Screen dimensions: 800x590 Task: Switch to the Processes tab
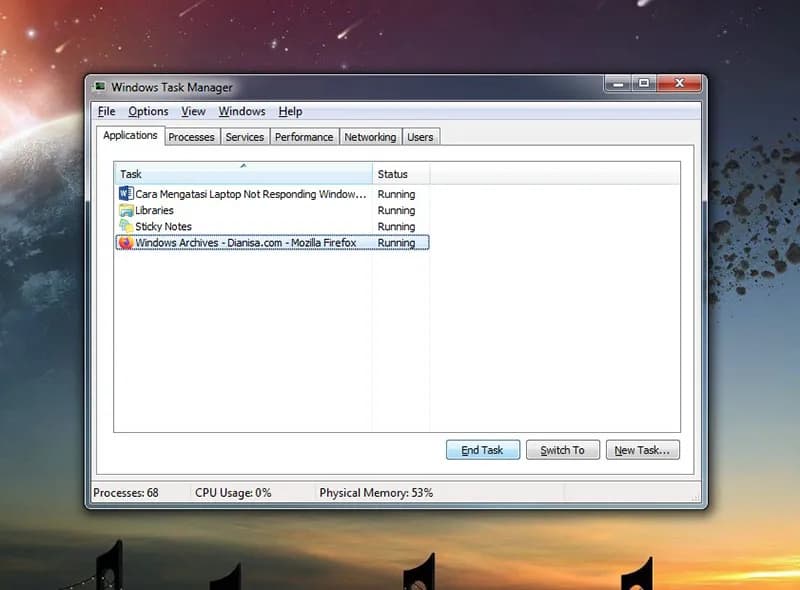click(191, 137)
